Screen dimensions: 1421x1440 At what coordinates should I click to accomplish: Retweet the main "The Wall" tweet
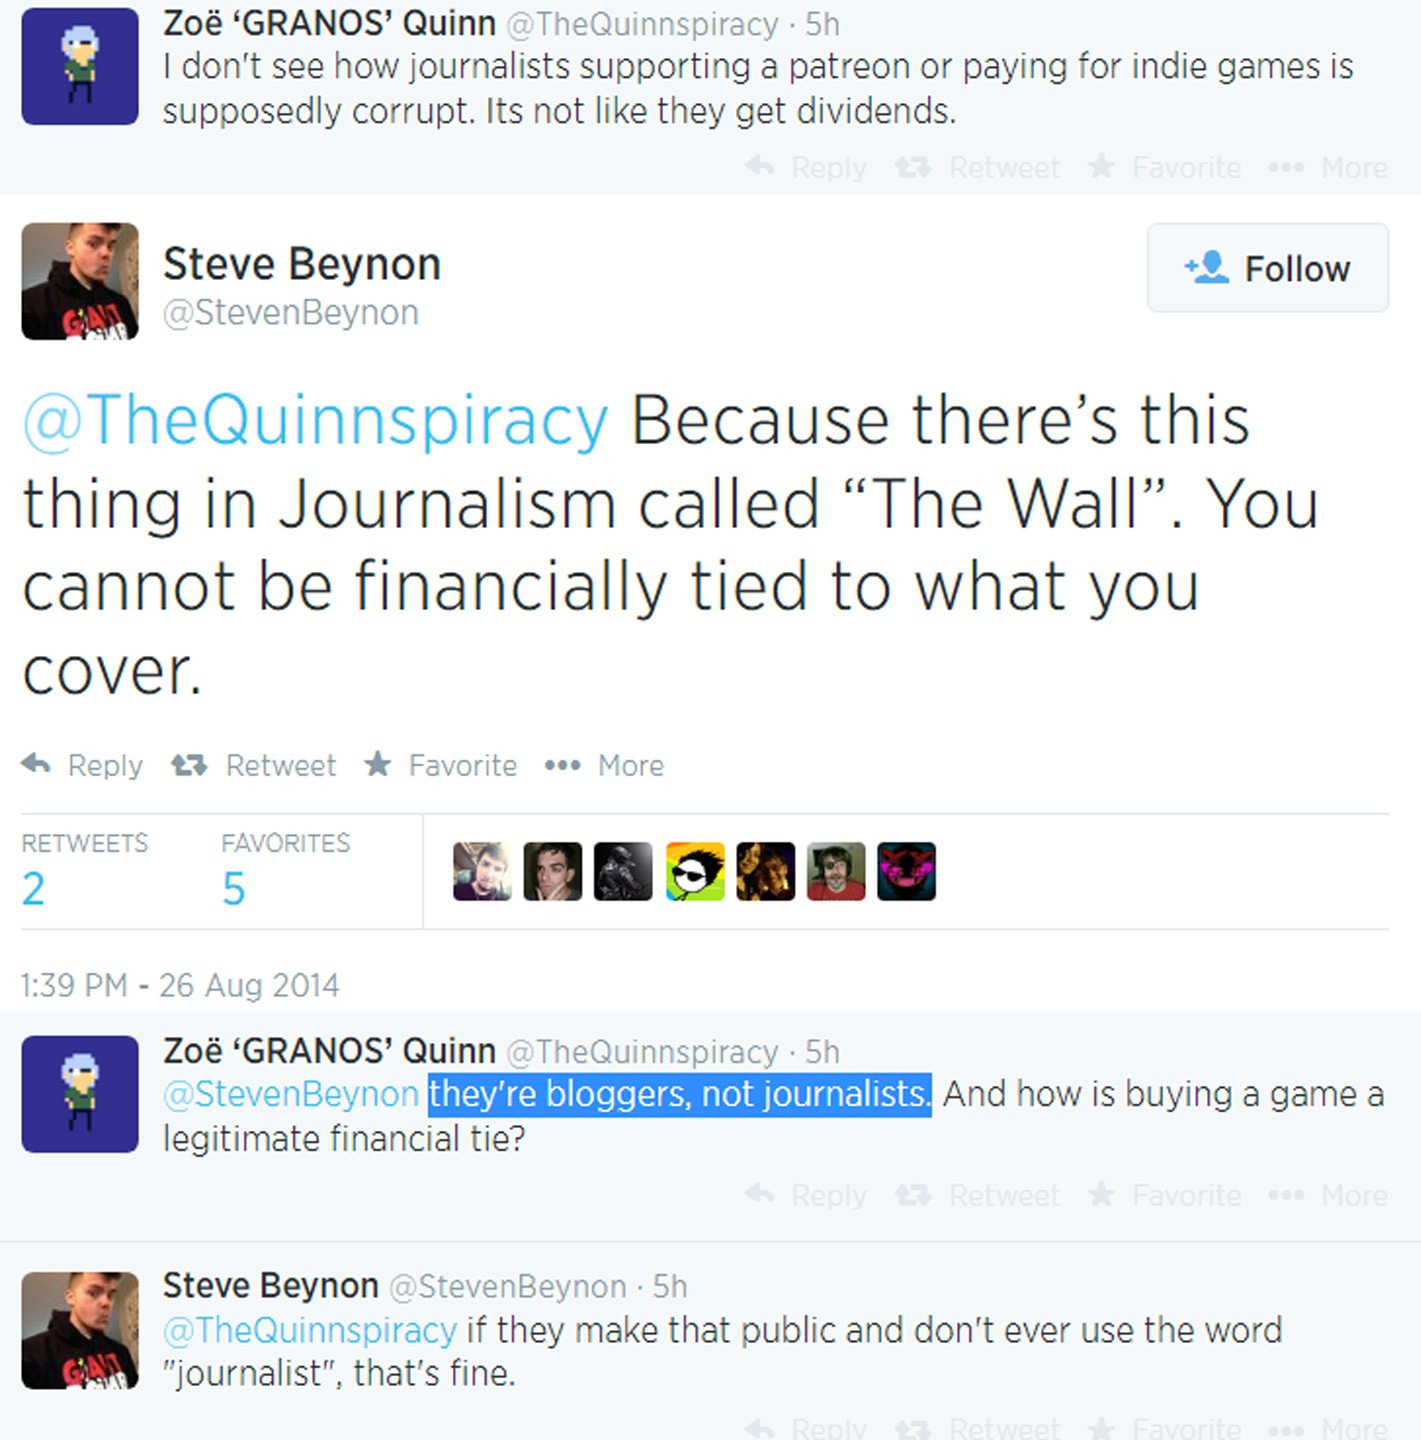[x=253, y=765]
